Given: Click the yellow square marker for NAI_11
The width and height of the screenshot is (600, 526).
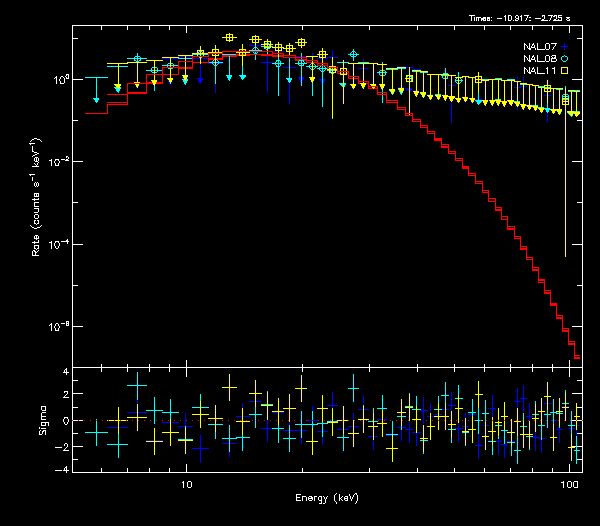Looking at the screenshot, I should pyautogui.click(x=565, y=71).
